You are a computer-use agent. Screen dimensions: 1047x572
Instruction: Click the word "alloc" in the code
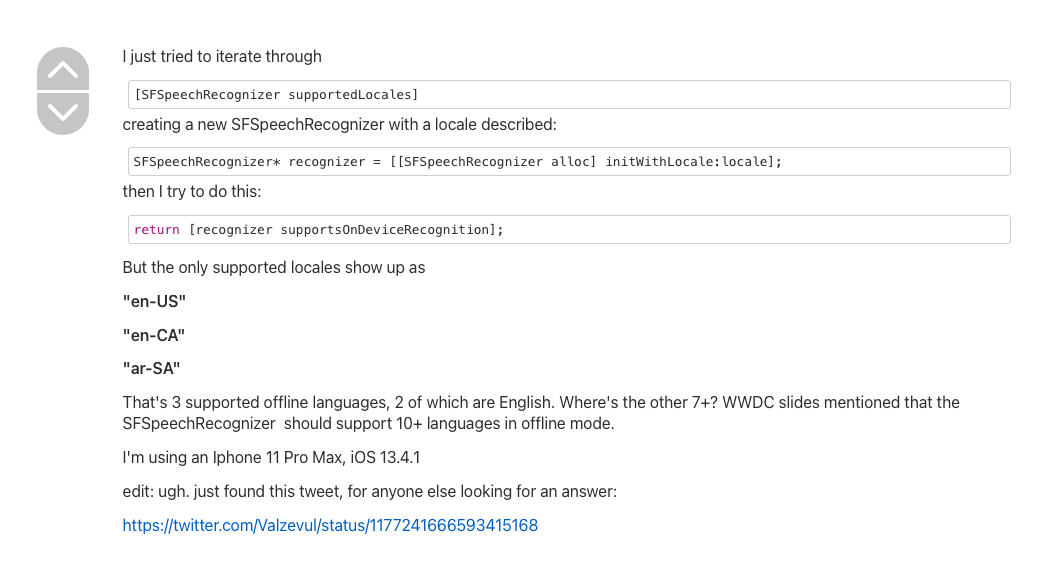pos(573,162)
